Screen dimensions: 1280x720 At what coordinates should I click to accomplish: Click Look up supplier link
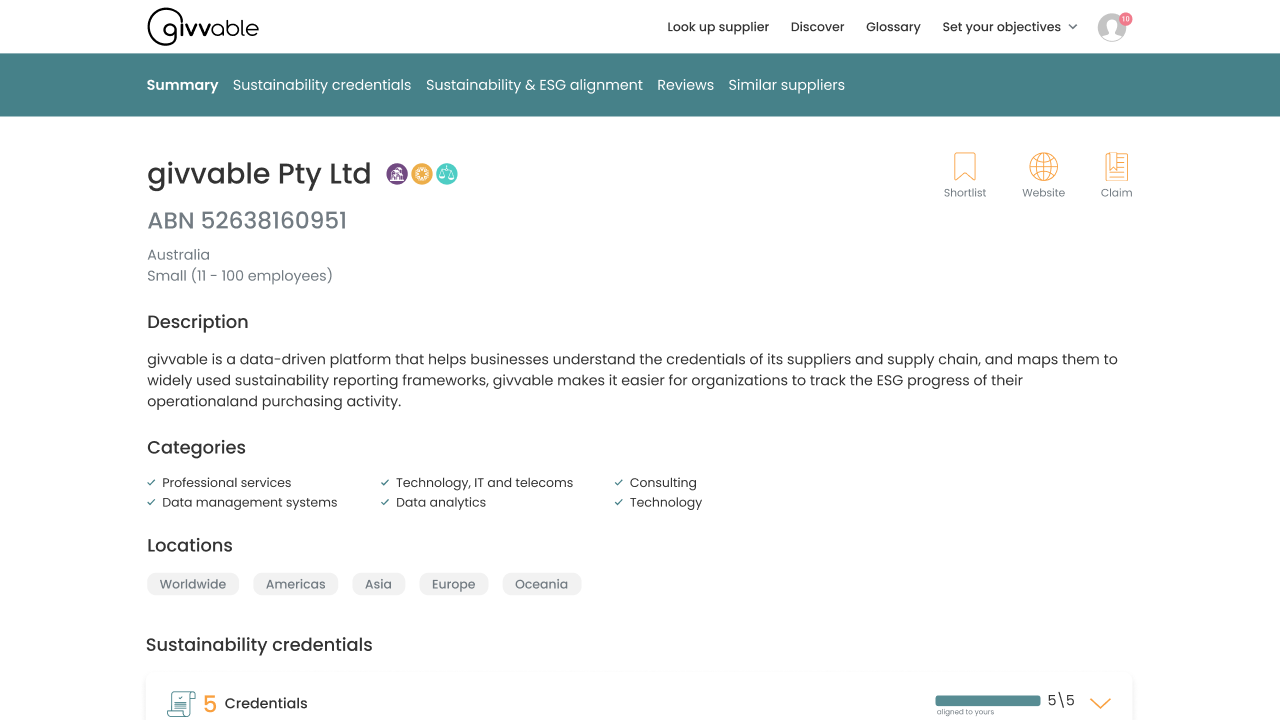click(x=718, y=27)
